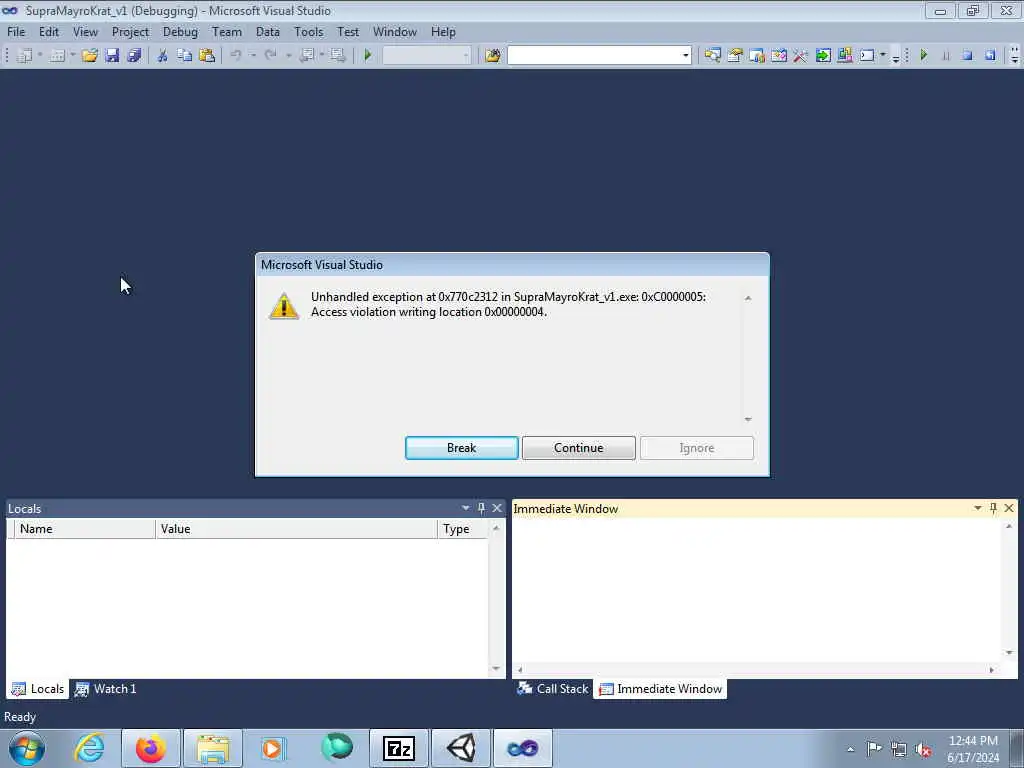Click the Navigate Backward icon
1024x768 pixels.
click(x=306, y=56)
